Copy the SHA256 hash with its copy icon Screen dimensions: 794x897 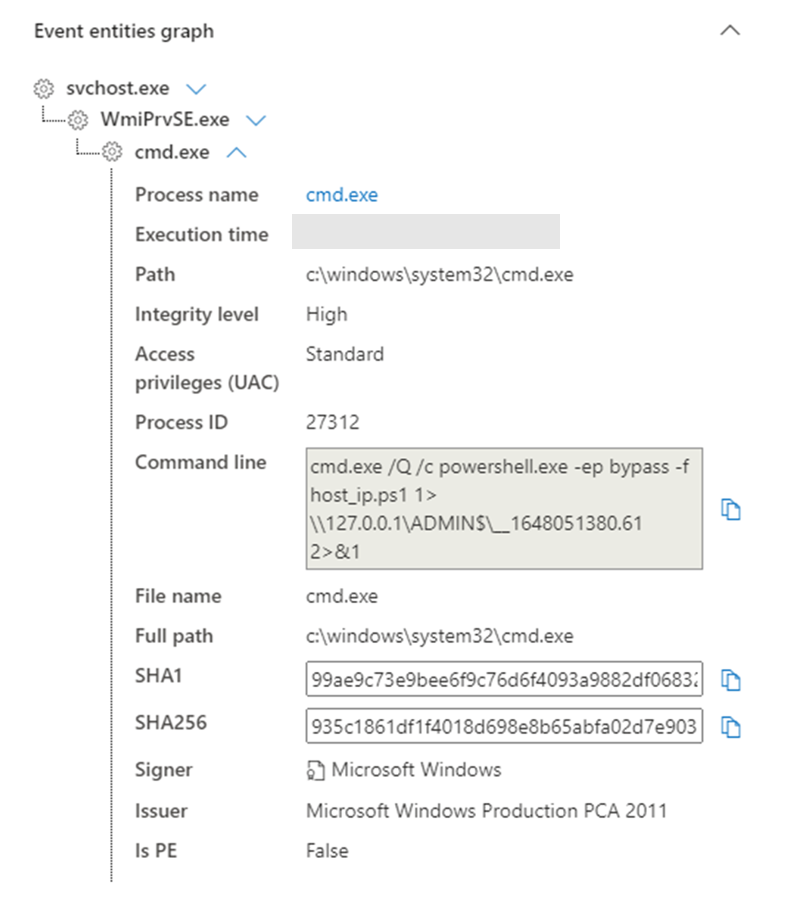(731, 726)
